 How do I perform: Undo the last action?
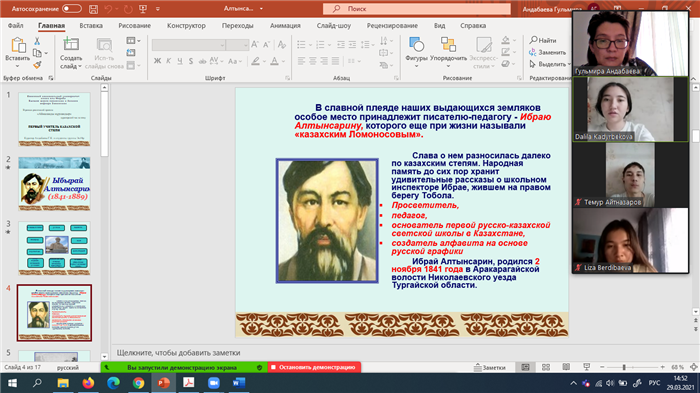click(x=108, y=8)
